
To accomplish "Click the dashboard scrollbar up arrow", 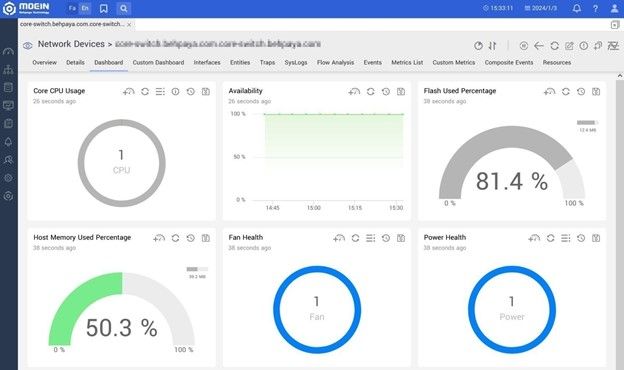I will [620, 76].
